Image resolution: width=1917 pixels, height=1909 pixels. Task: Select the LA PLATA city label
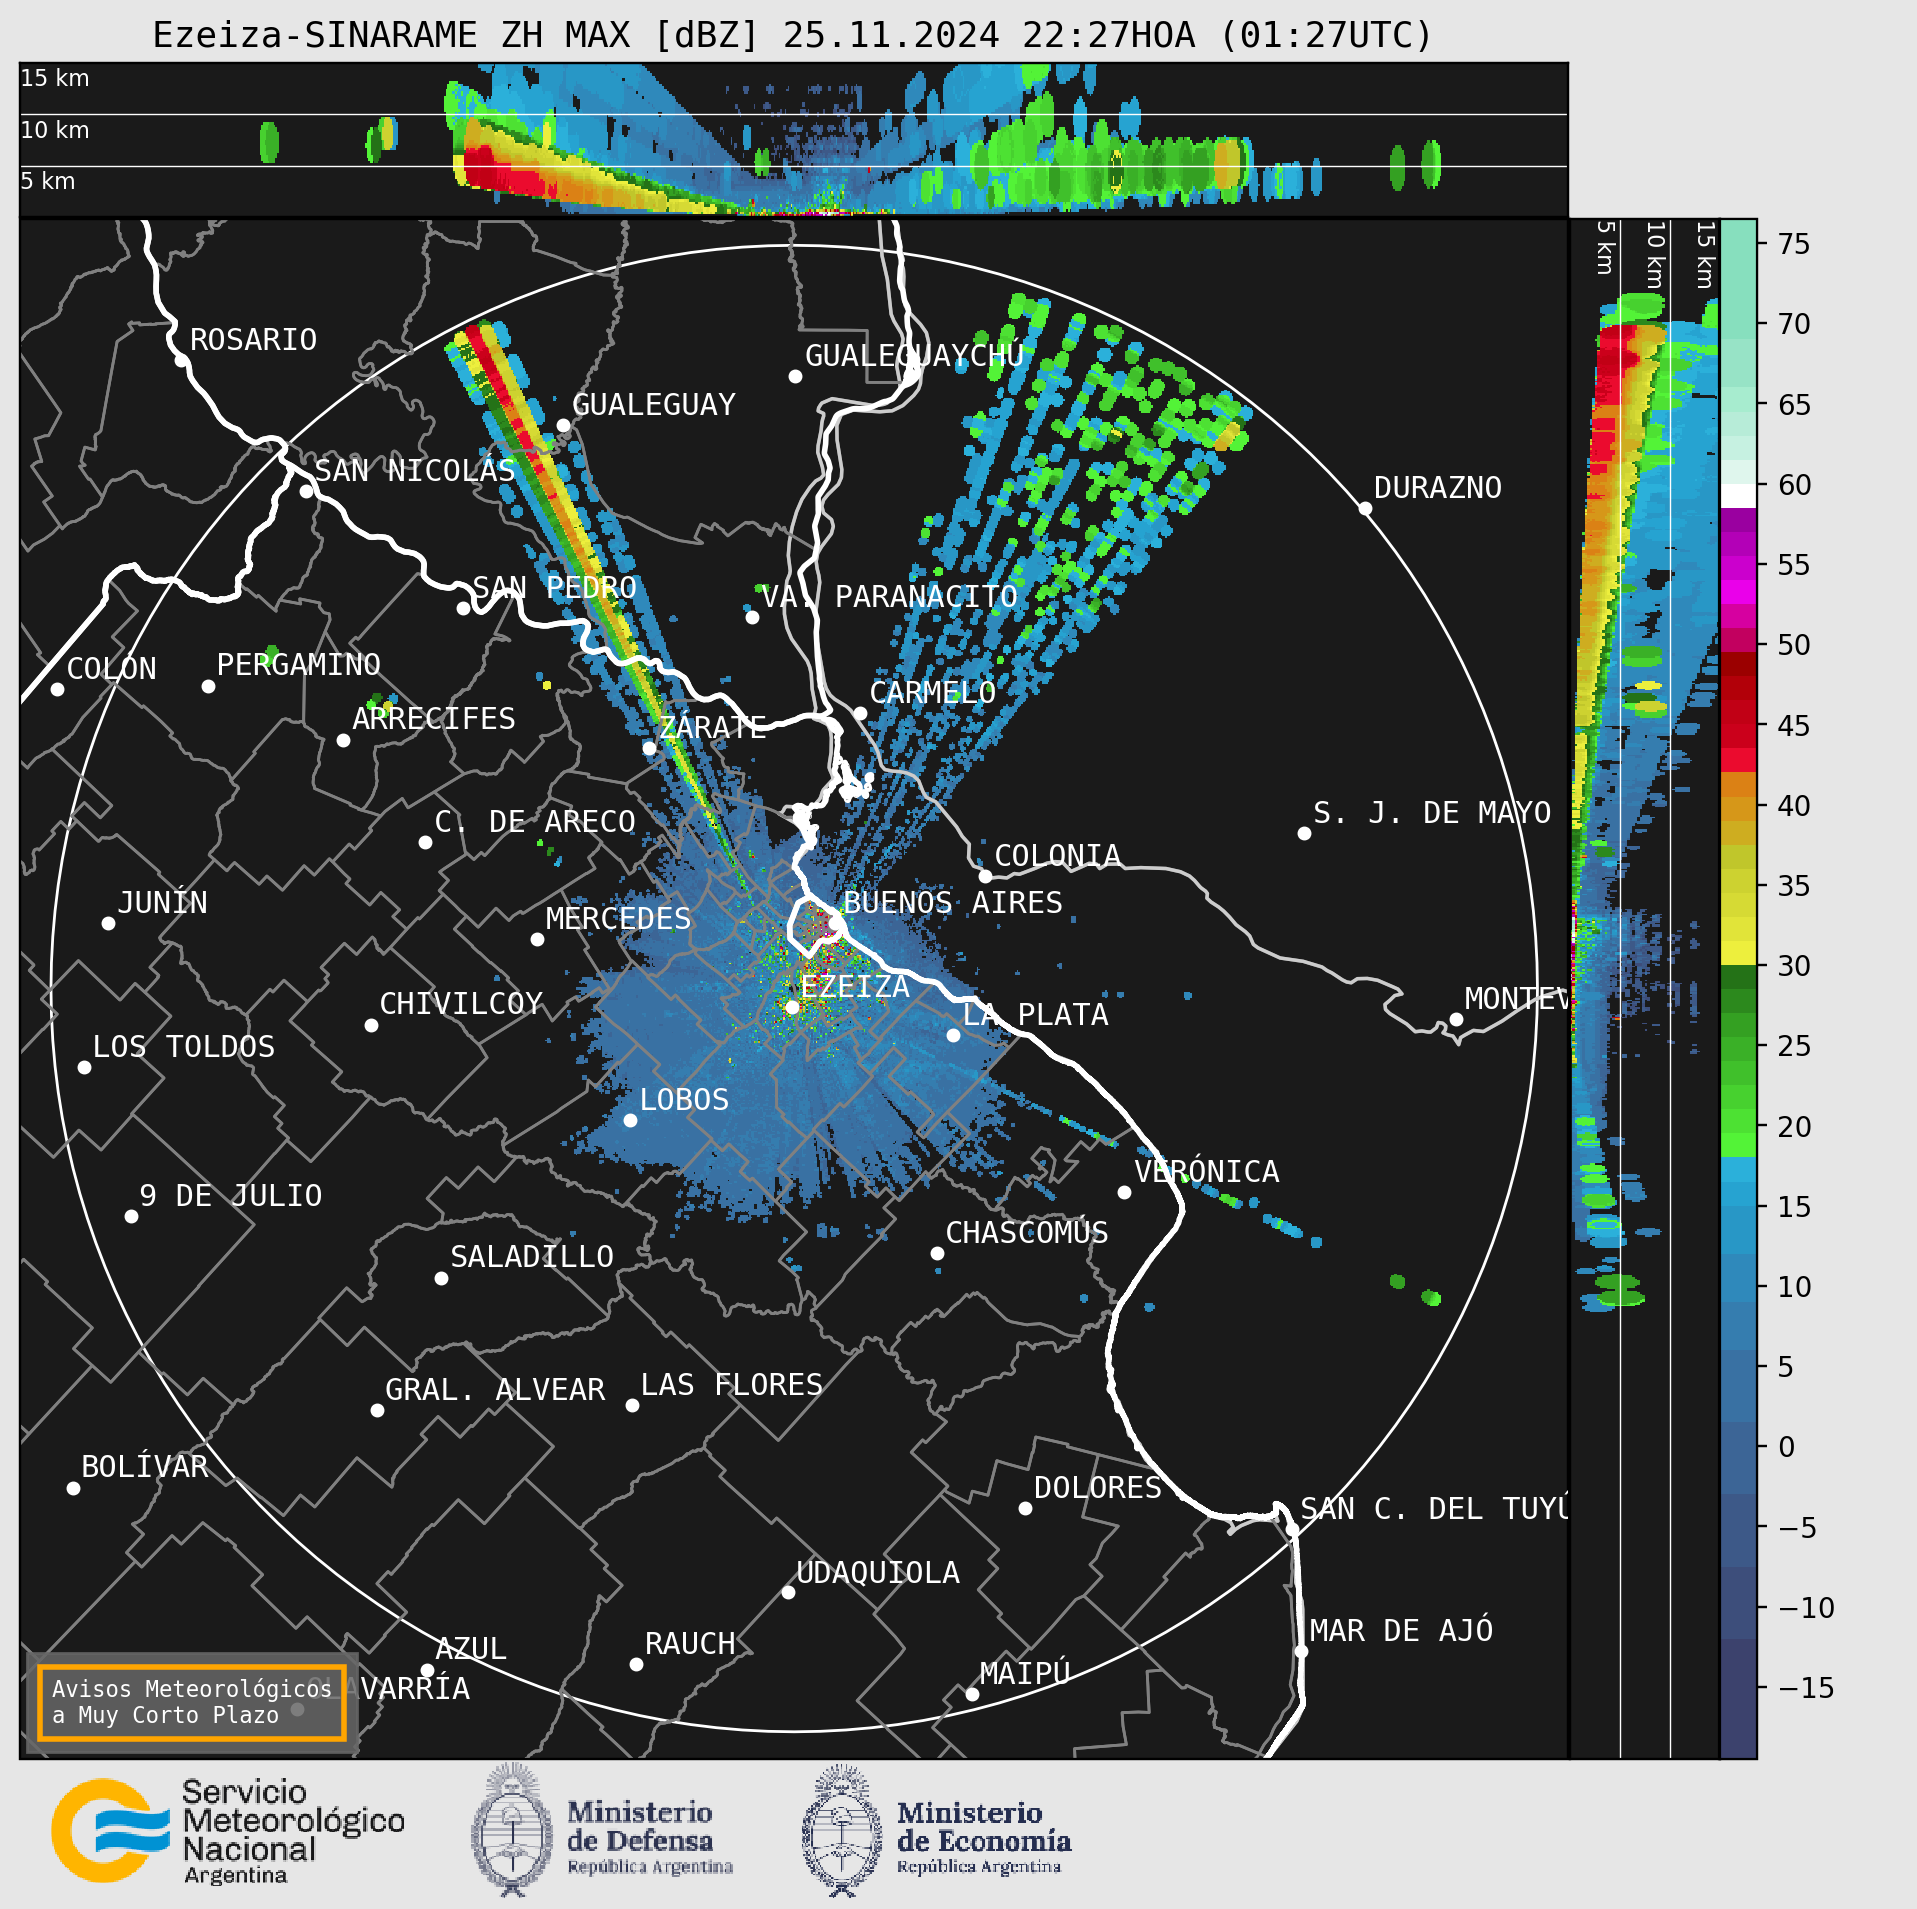click(1035, 1015)
